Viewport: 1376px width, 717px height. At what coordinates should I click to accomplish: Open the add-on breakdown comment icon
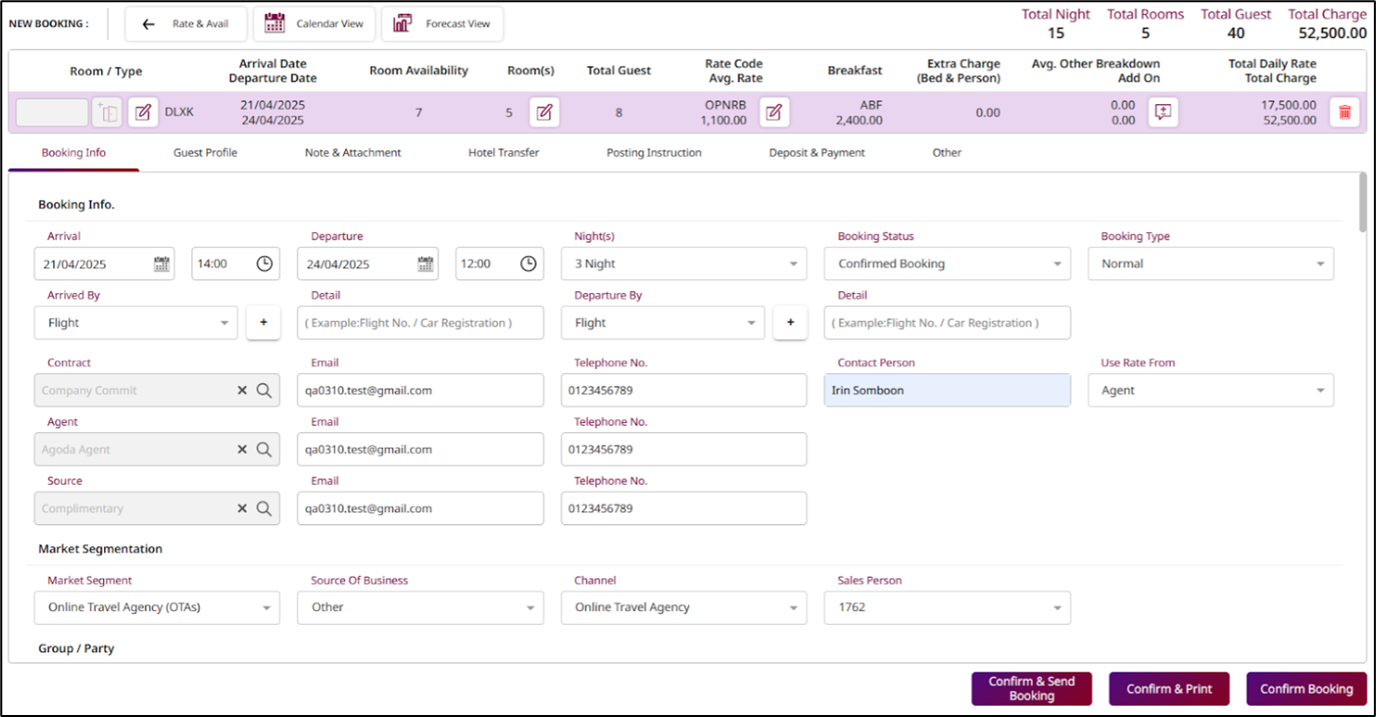(1162, 113)
